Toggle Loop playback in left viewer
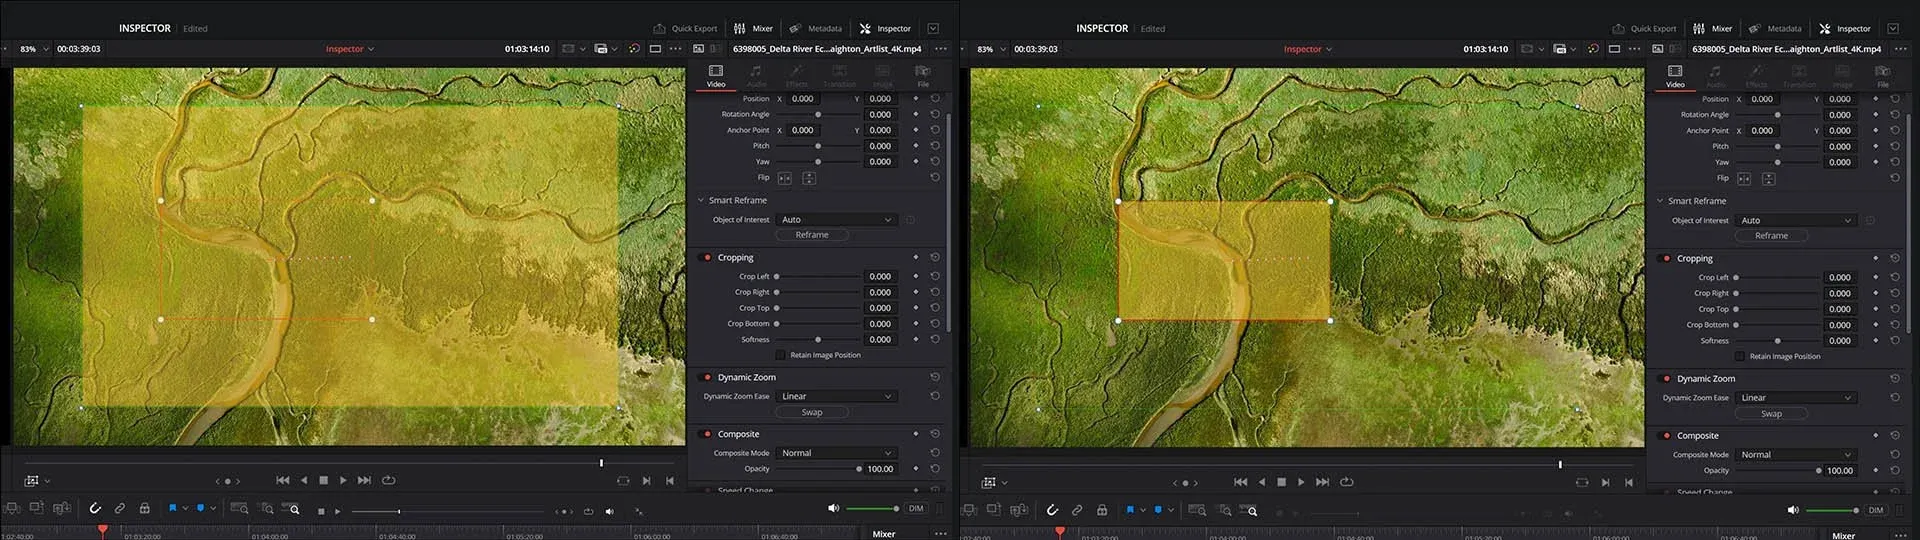 click(389, 480)
